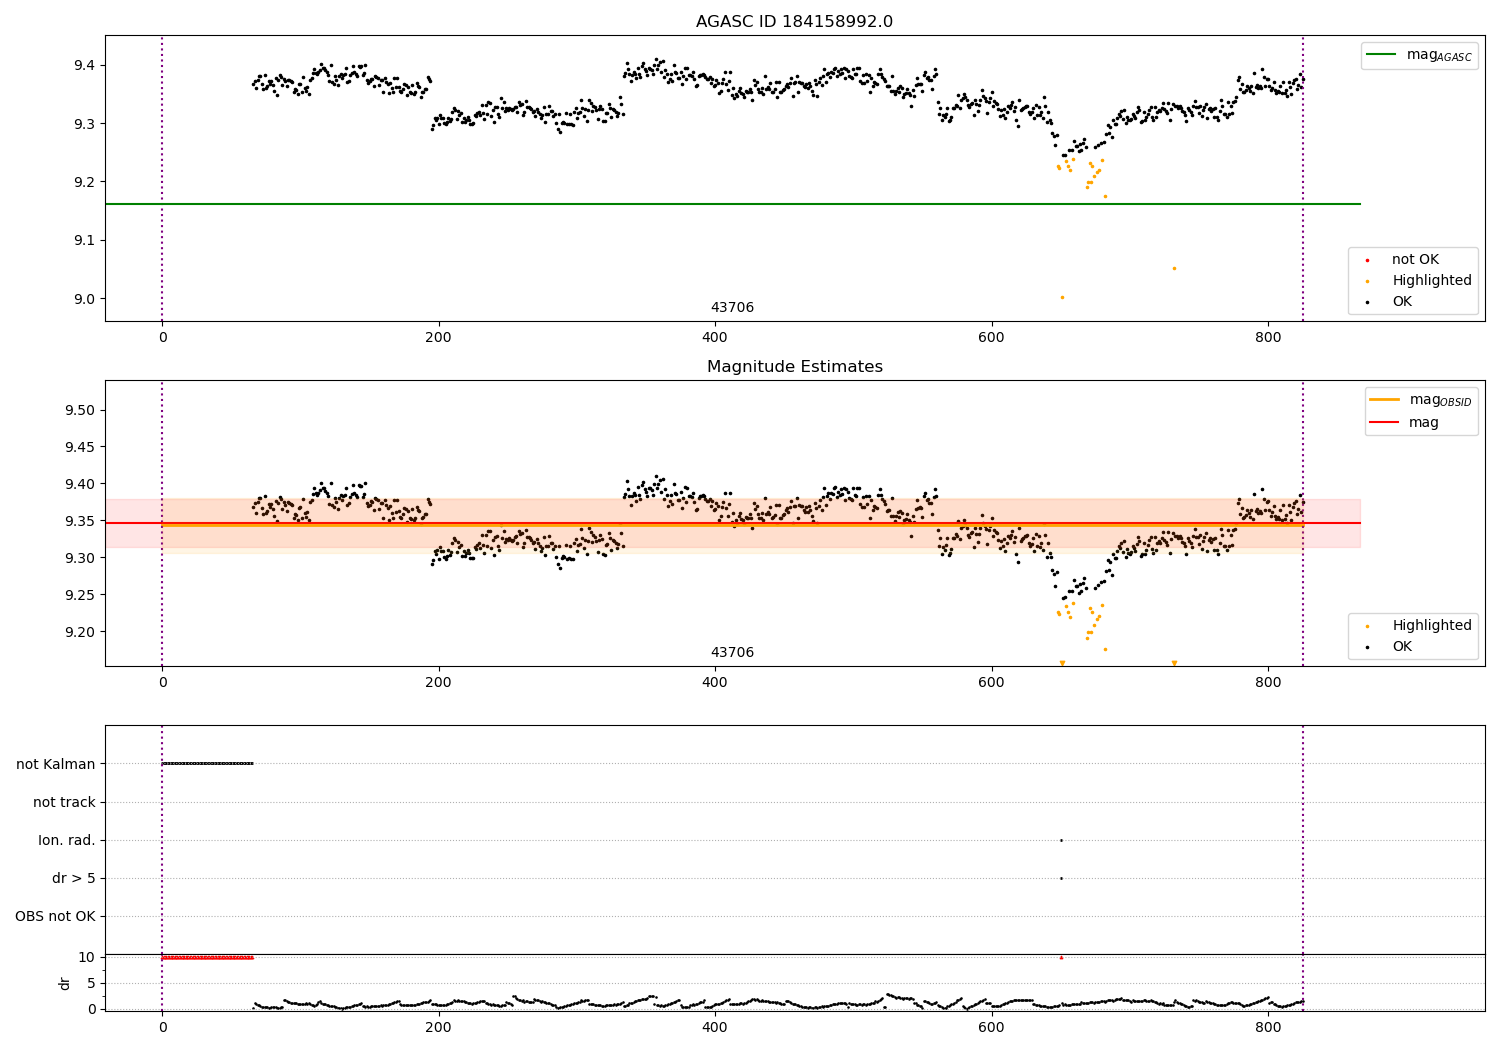Click the 9.0 y-axis tick in top plot
The image size is (1500, 1050).
point(83,299)
